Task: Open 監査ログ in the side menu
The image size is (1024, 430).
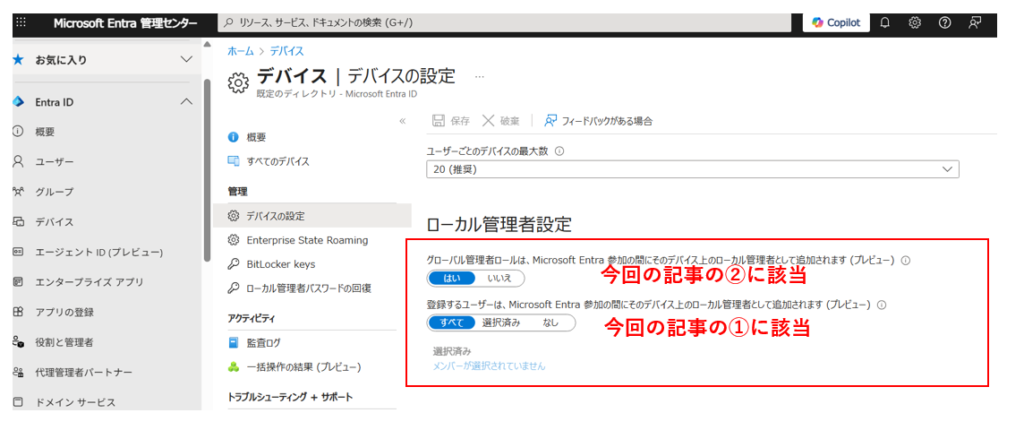Action: 265,343
